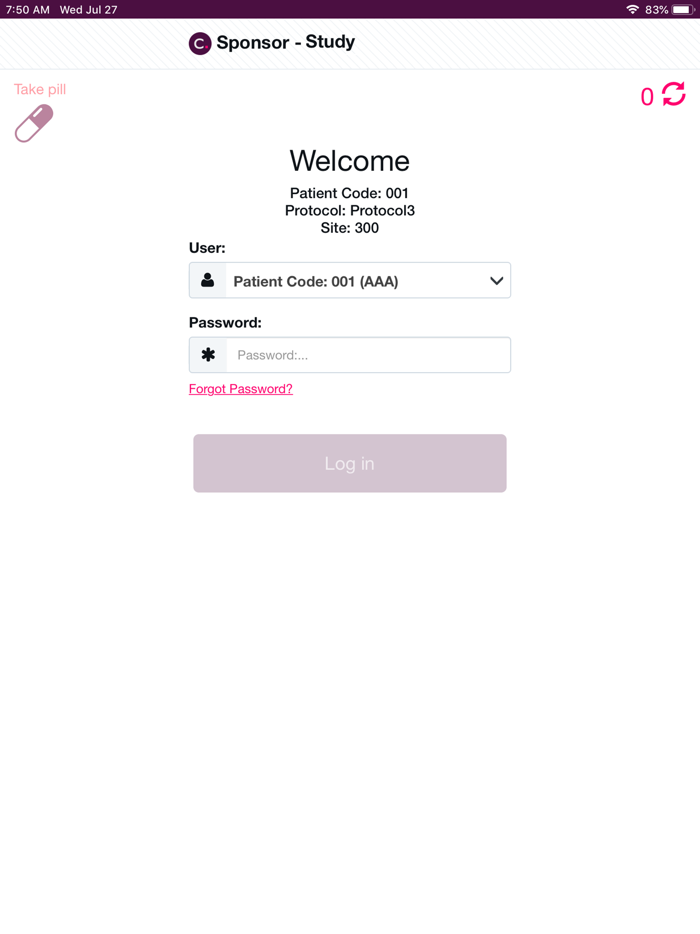Click the asterisk icon beside password box
This screenshot has width=700, height=934.
click(208, 355)
